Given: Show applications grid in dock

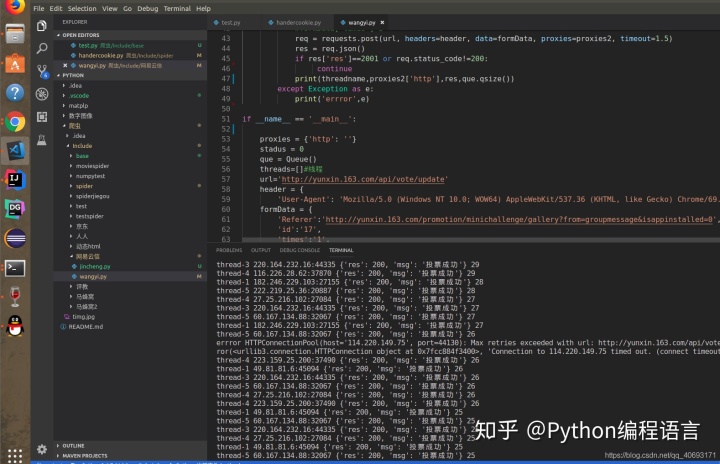Looking at the screenshot, I should pos(15,456).
